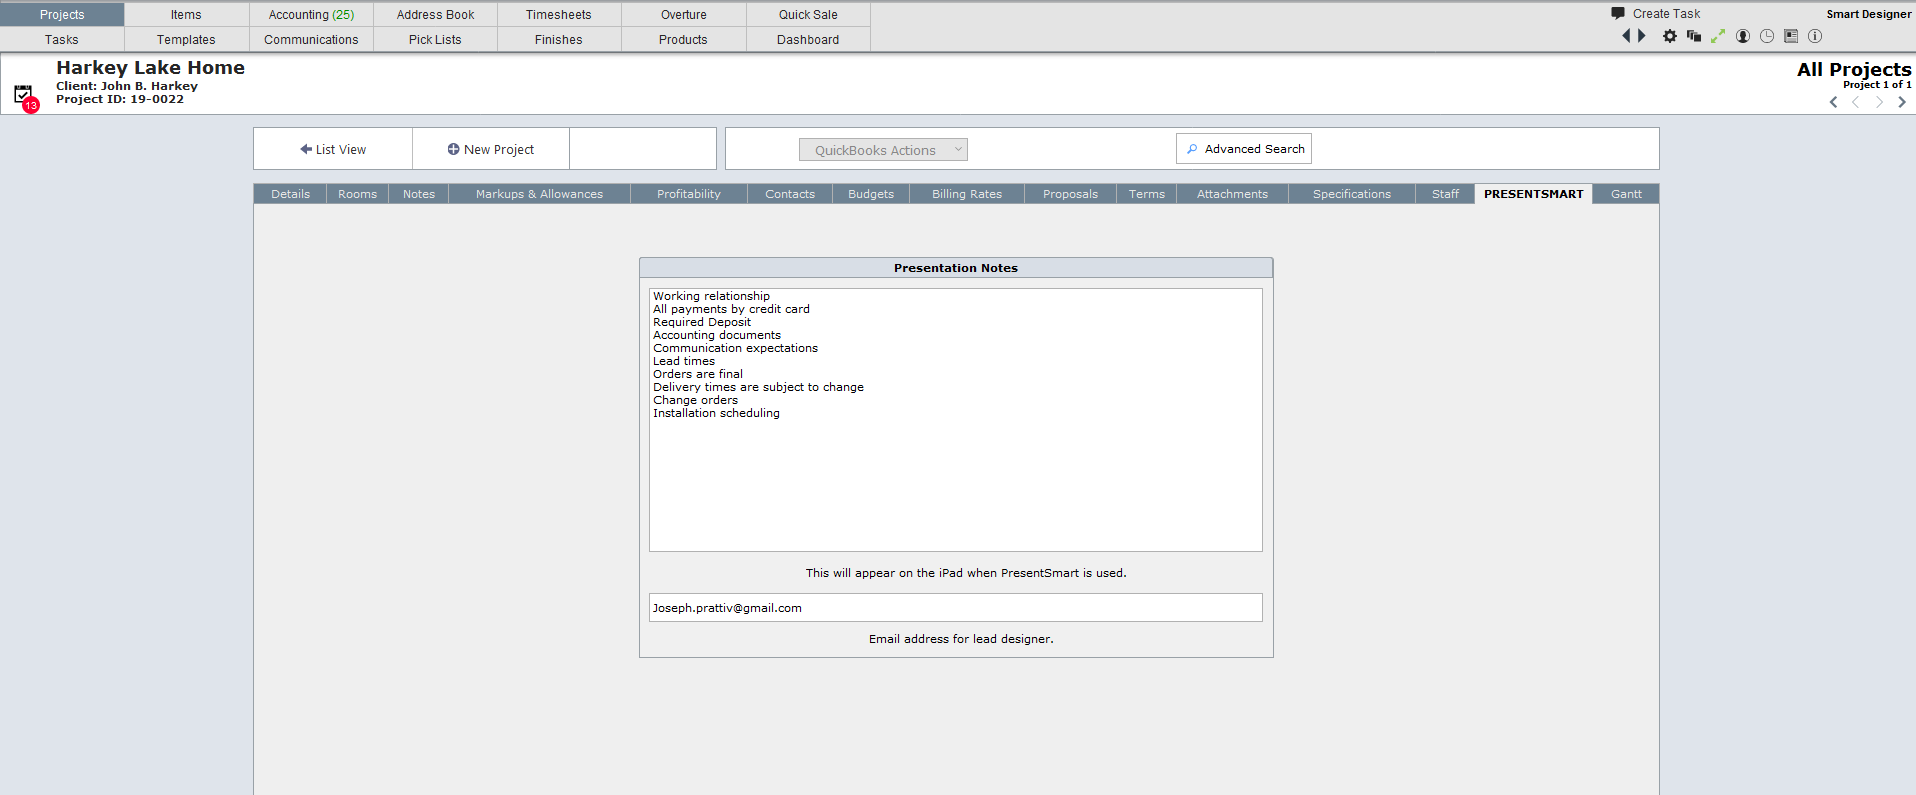The height and width of the screenshot is (795, 1916).
Task: Open Markups & Allowances tab
Action: (539, 194)
